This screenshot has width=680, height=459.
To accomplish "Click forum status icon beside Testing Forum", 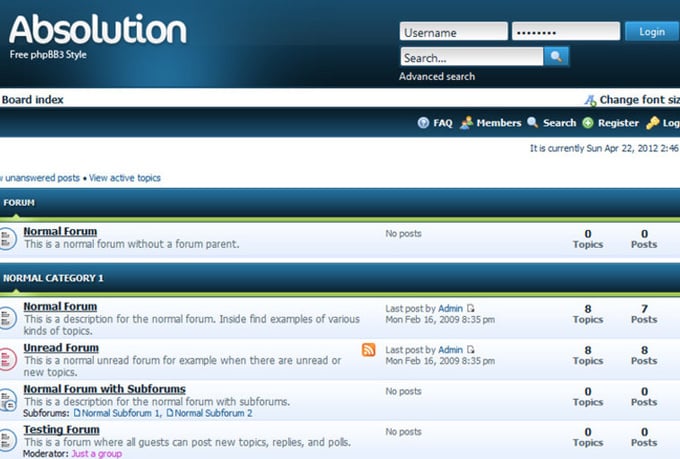I will (8, 440).
